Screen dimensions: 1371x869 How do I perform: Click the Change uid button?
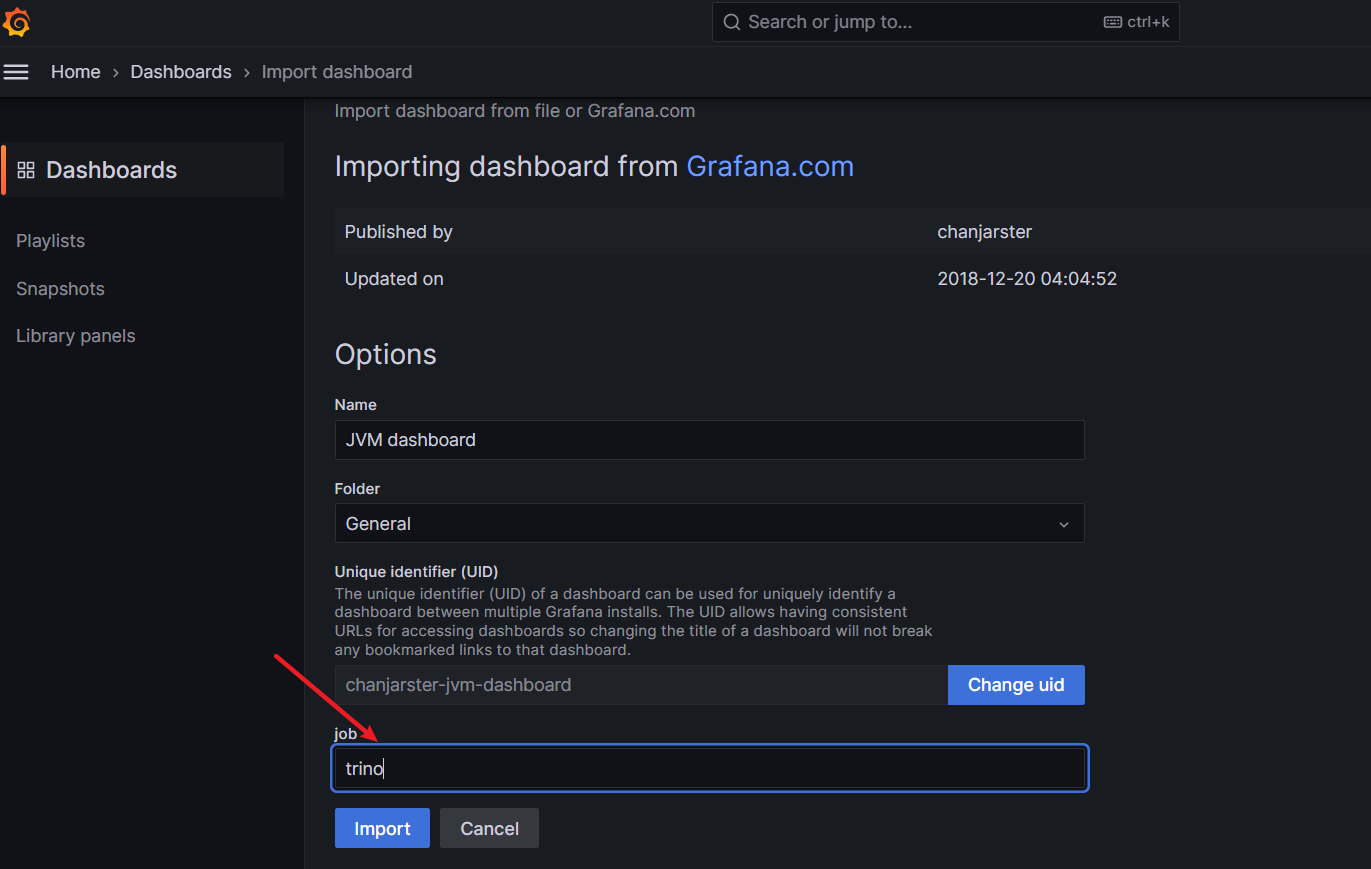1016,685
